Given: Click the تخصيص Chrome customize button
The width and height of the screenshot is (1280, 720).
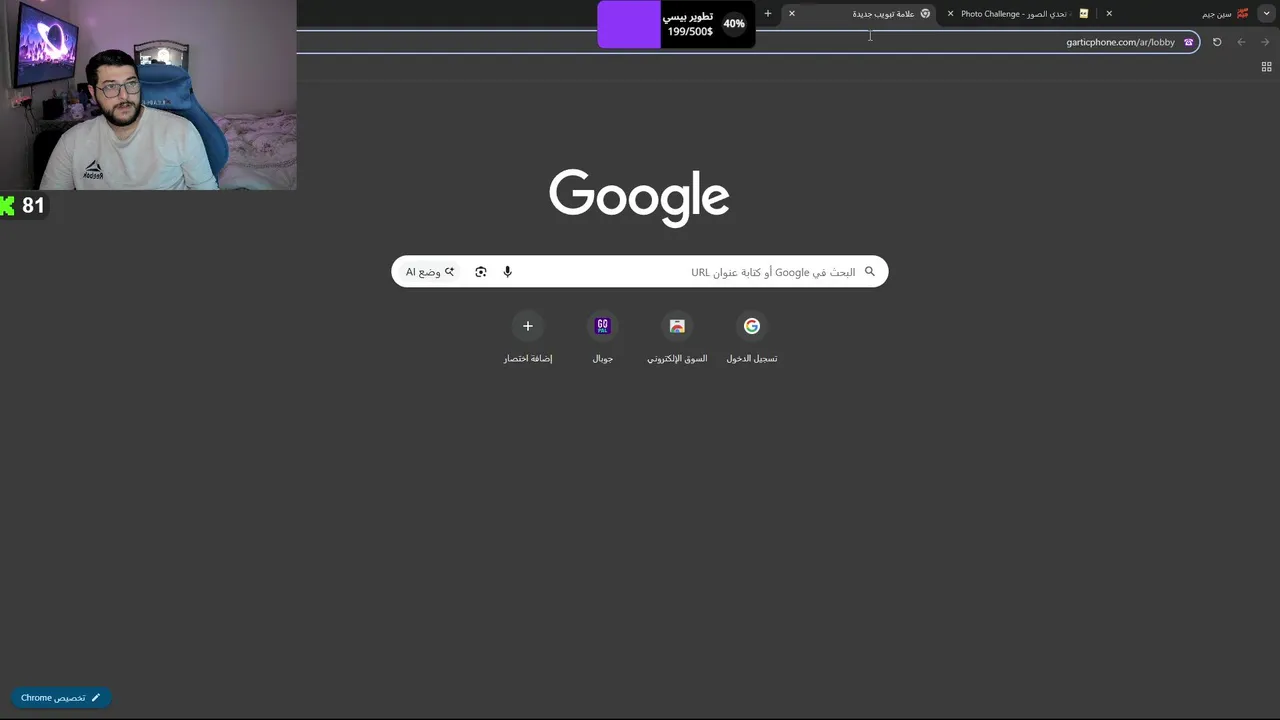Looking at the screenshot, I should tap(61, 698).
